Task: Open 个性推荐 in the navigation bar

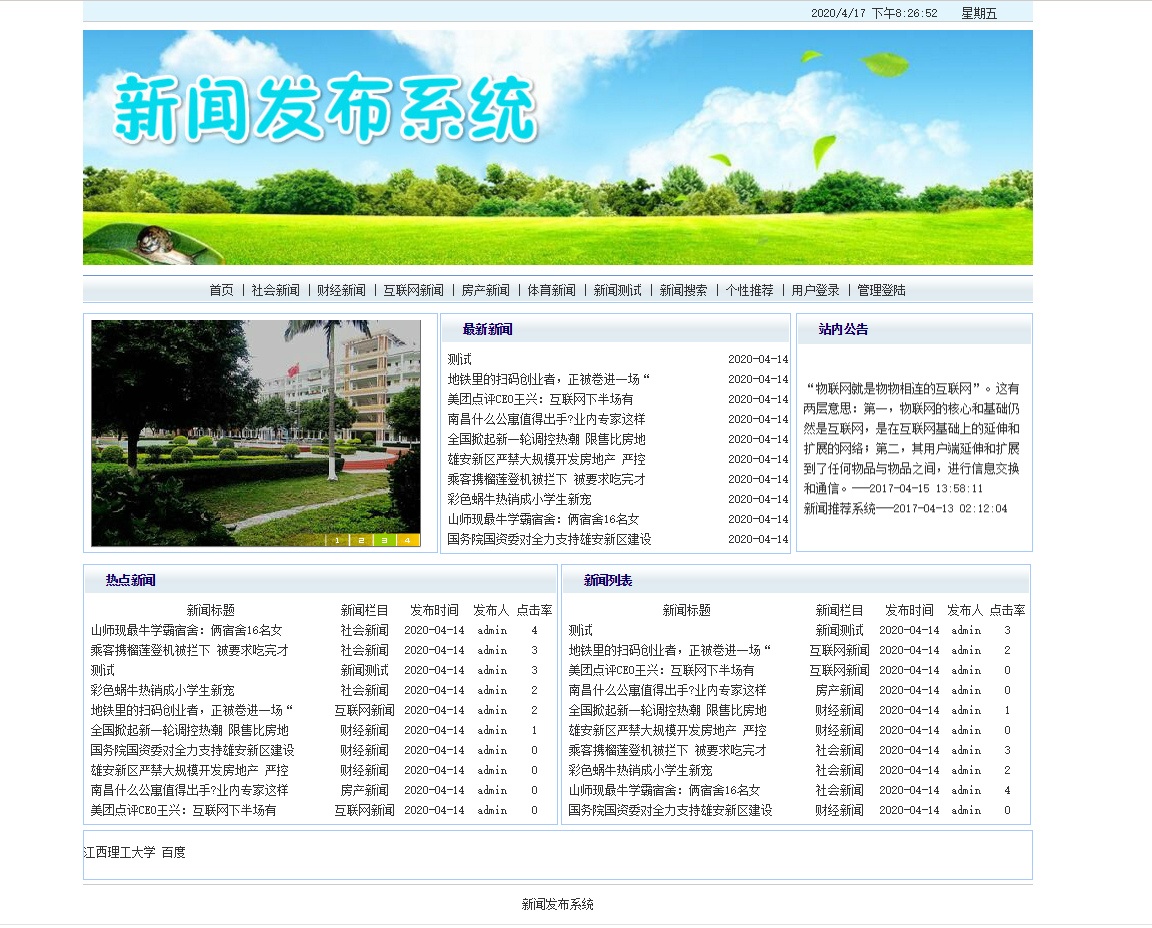Action: 749,290
